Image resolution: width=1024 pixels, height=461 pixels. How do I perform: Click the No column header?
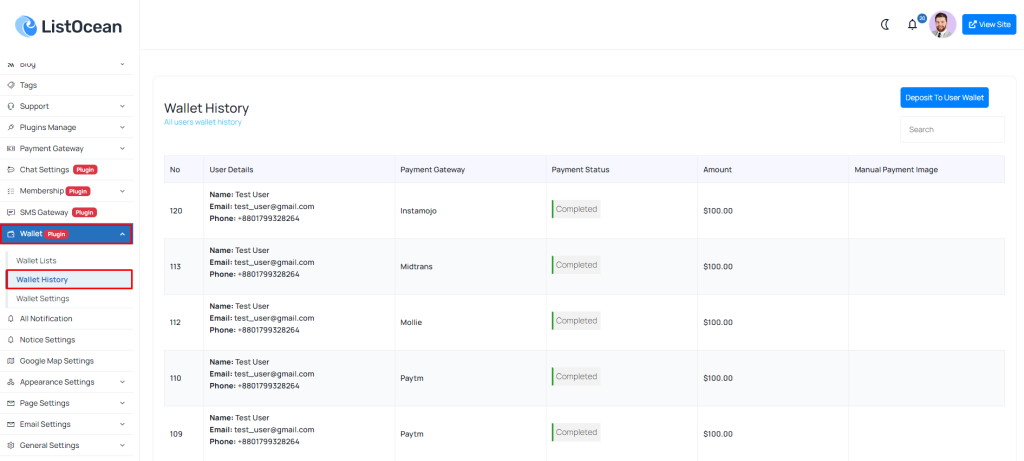(x=175, y=170)
